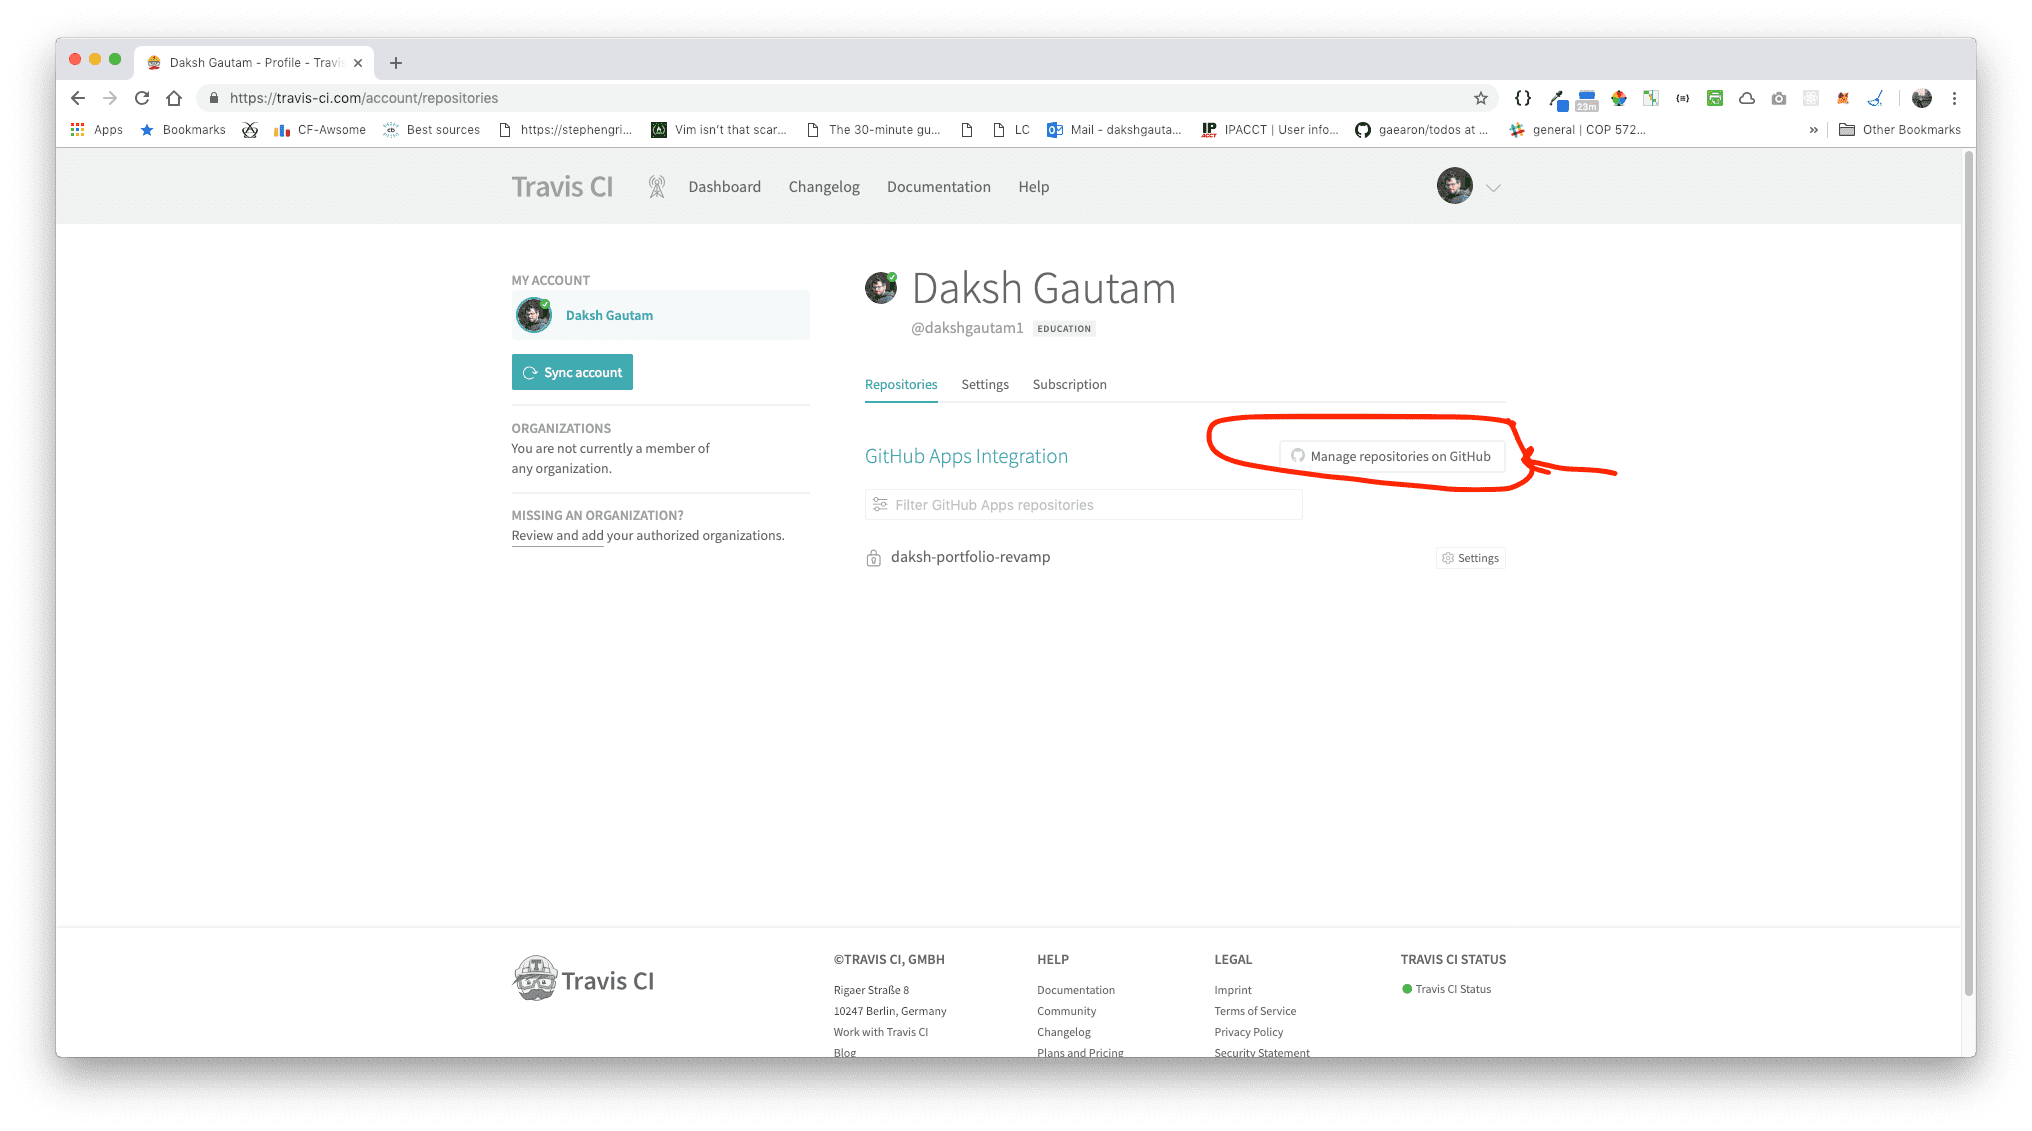Click the Sync account button
The height and width of the screenshot is (1131, 2032).
(572, 372)
